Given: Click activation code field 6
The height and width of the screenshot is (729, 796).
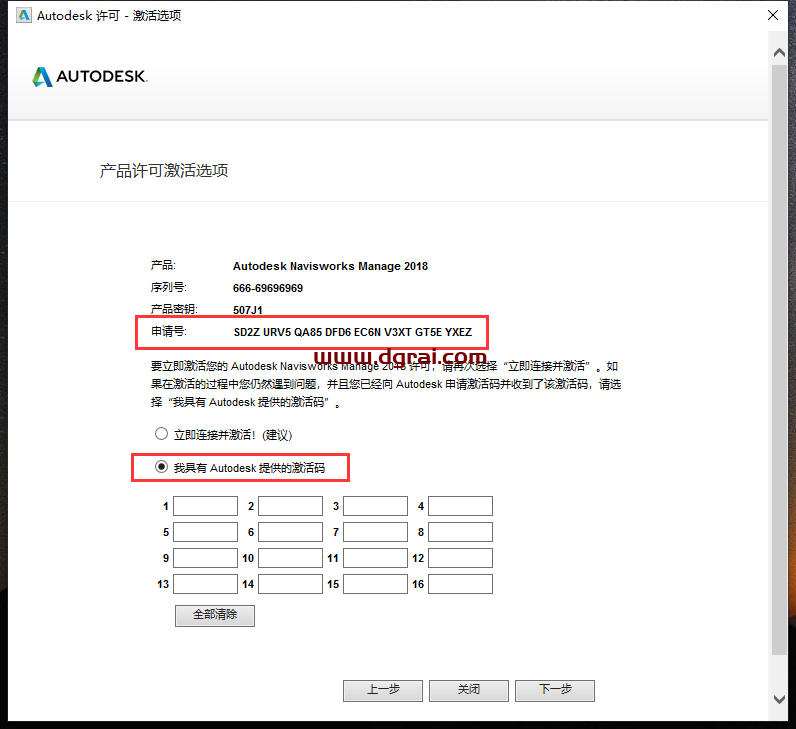Looking at the screenshot, I should pos(290,532).
